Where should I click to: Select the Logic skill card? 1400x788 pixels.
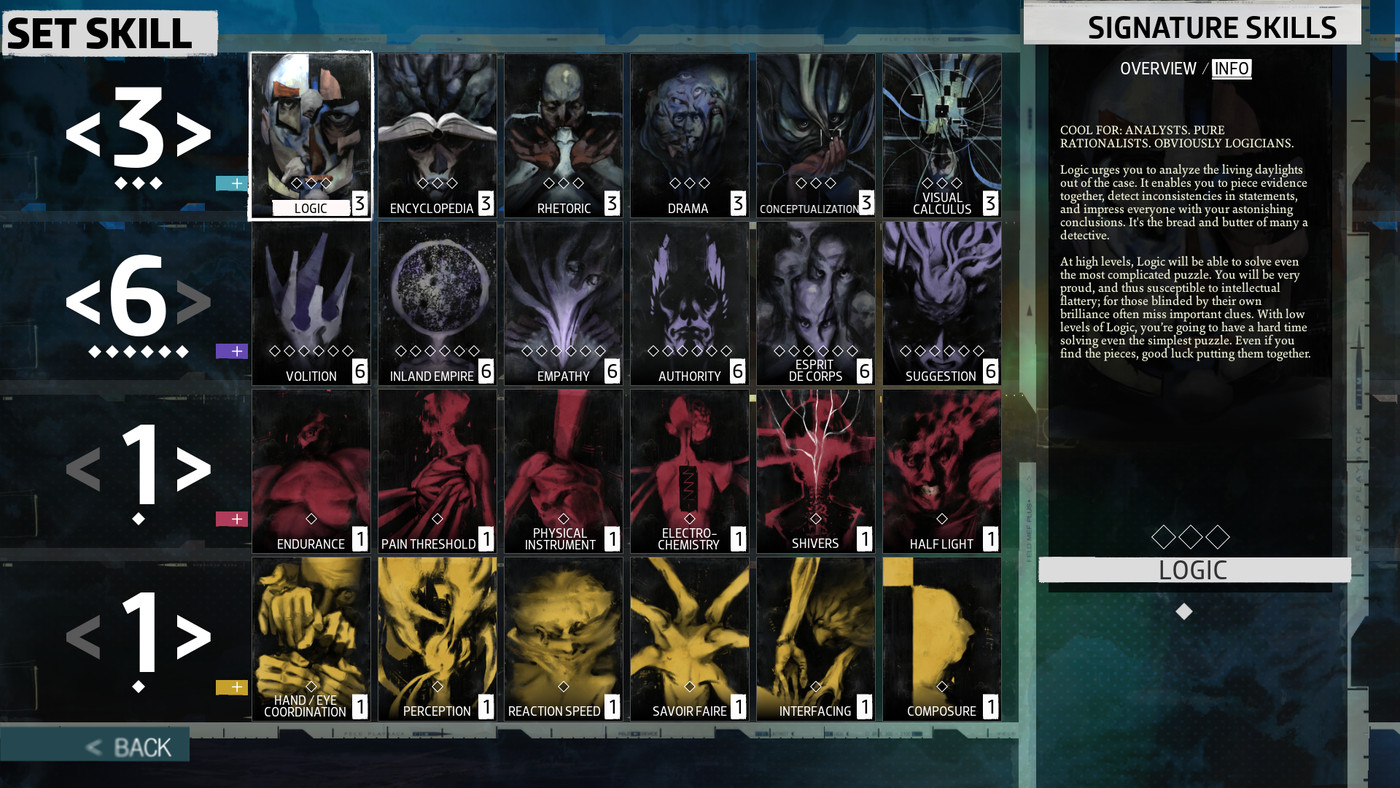311,136
